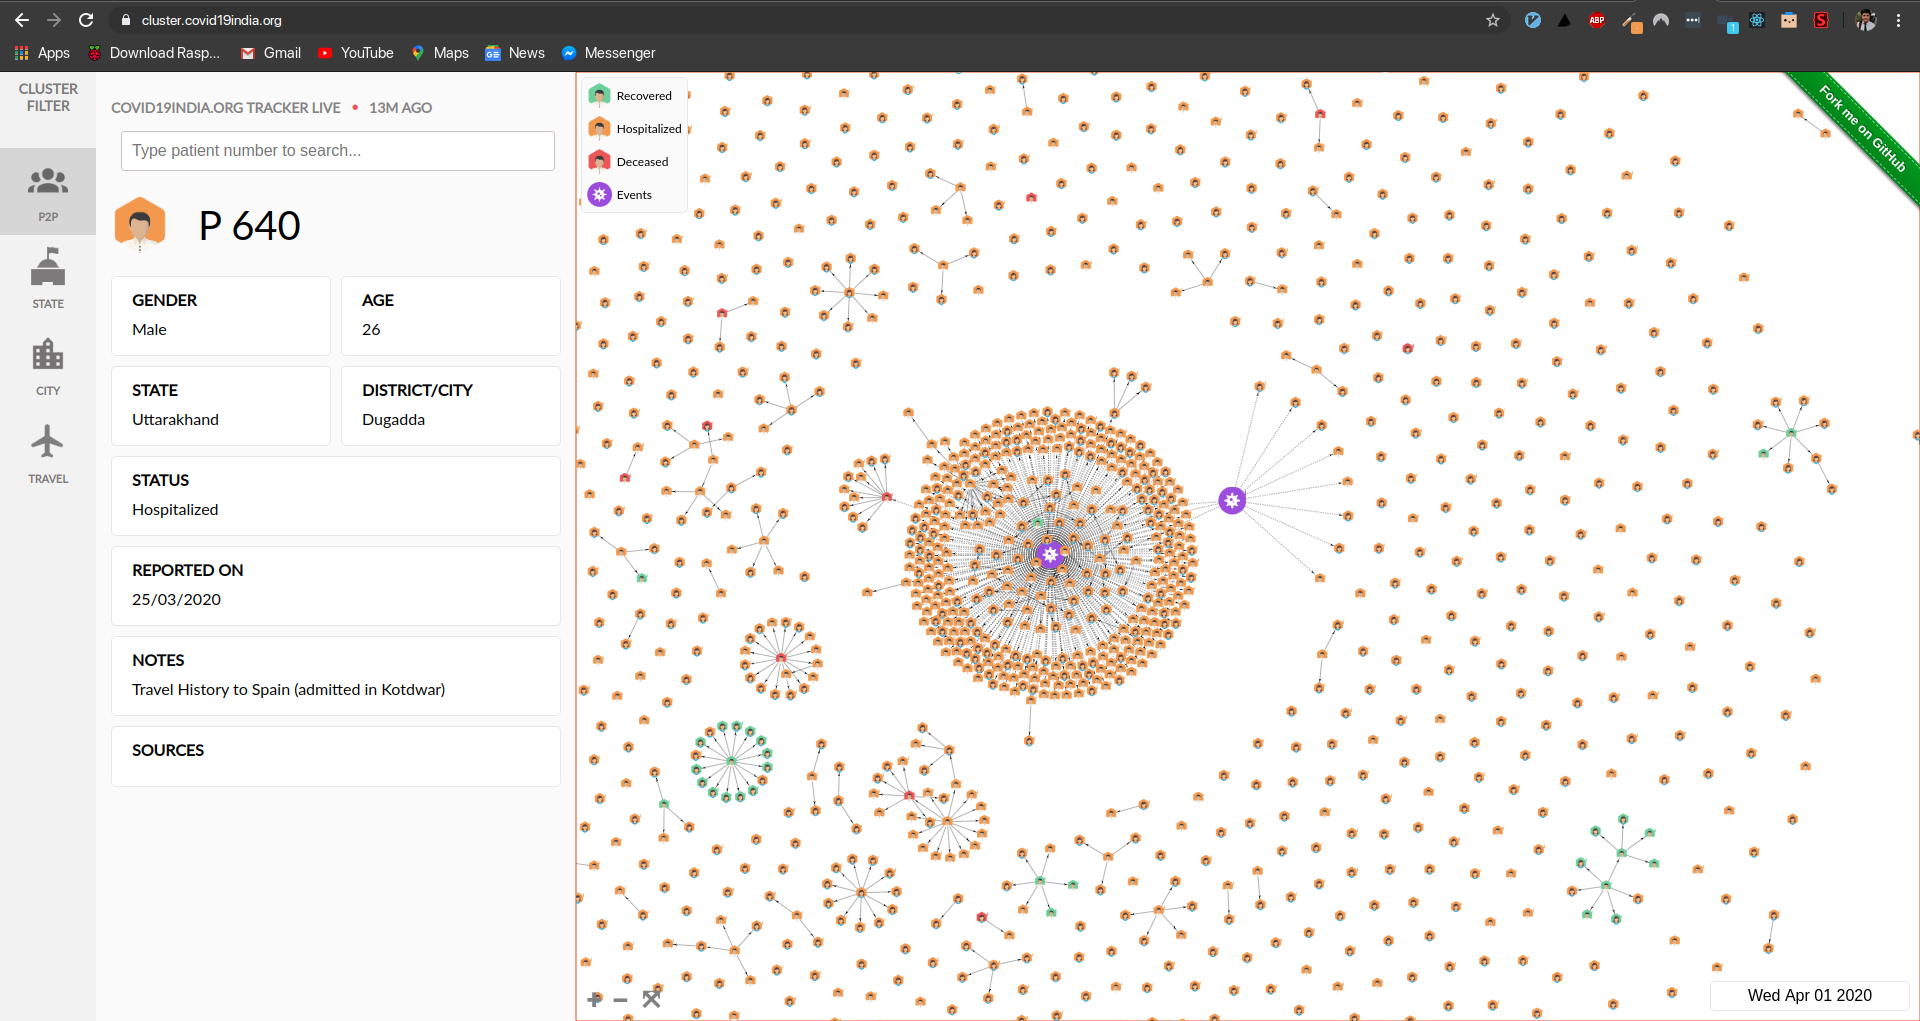Go forward to next page
This screenshot has height=1021, width=1920.
[x=54, y=20]
